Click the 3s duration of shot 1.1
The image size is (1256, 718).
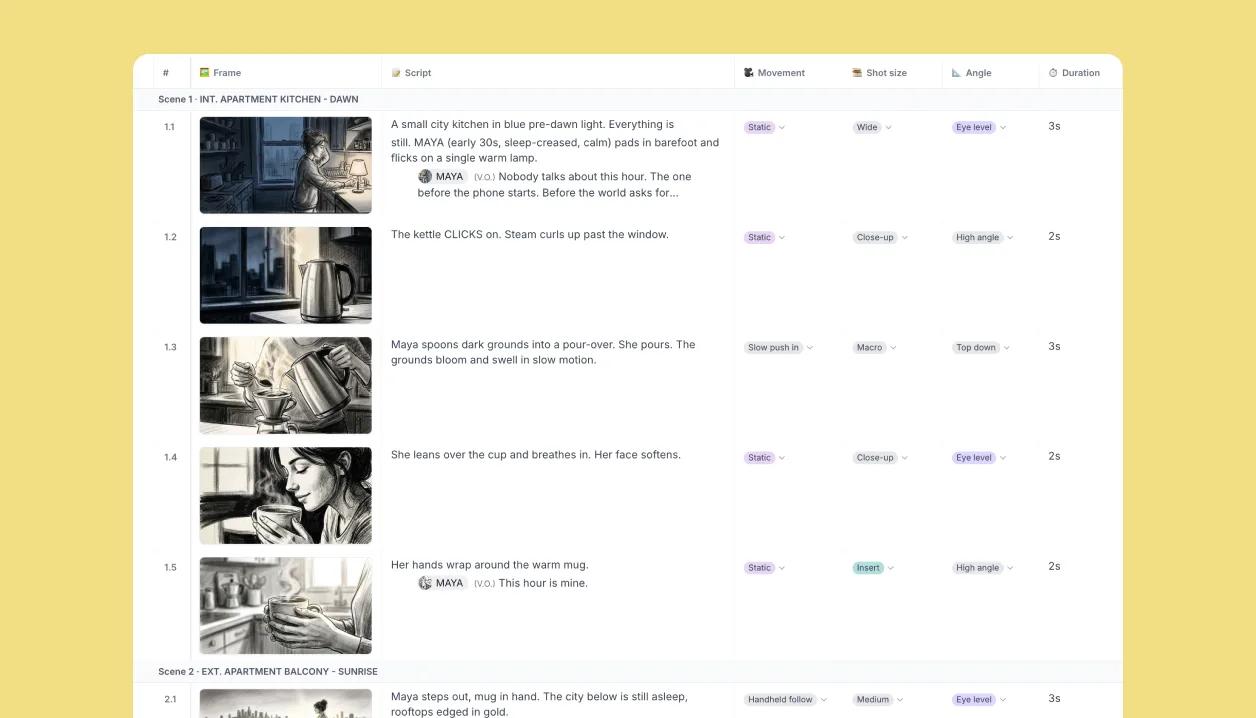1054,126
